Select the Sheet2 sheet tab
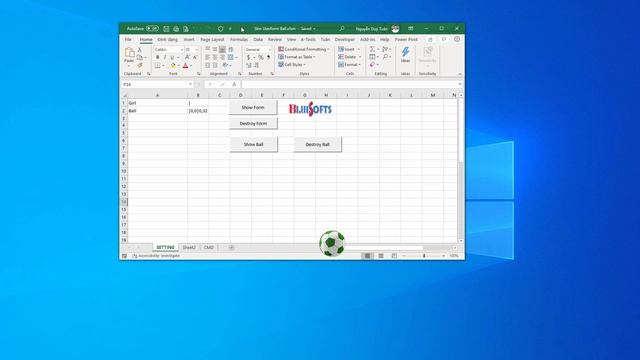 [189, 247]
